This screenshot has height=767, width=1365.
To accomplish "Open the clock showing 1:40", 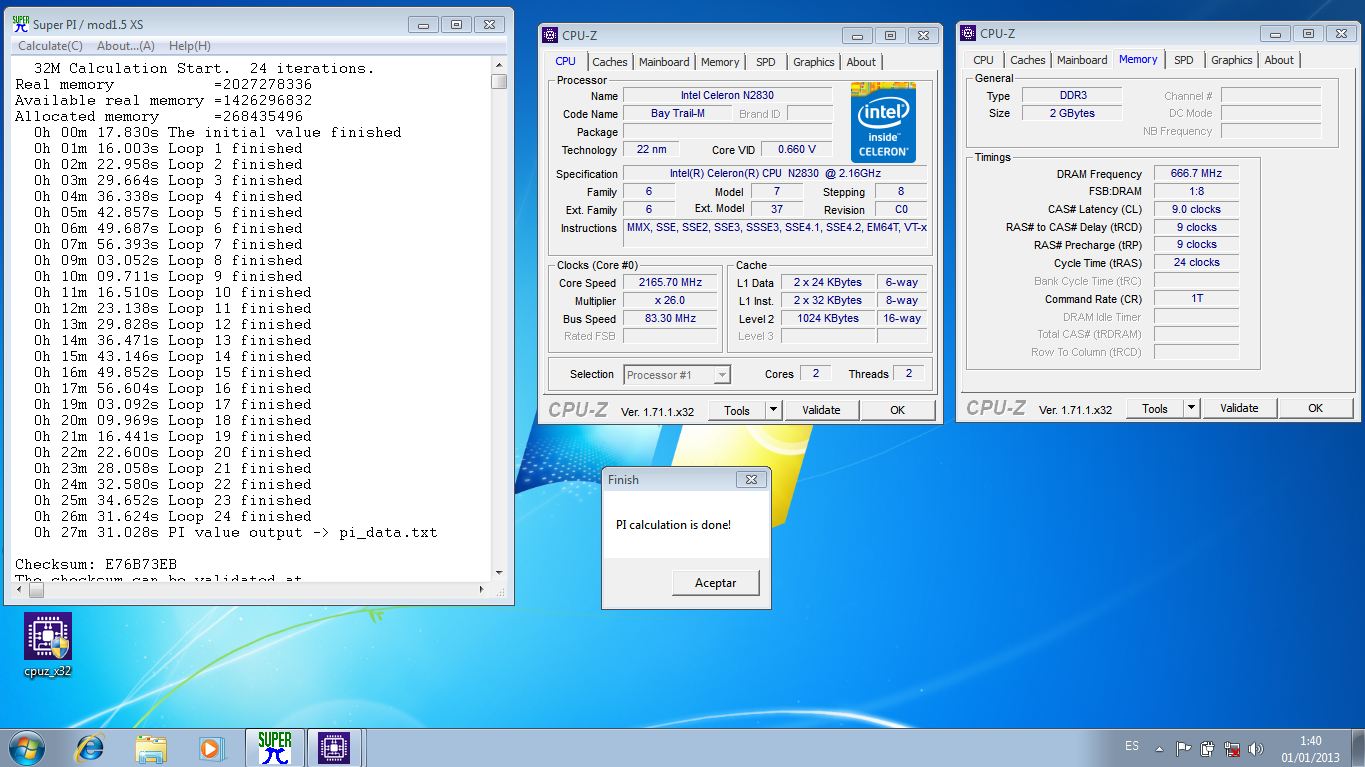I will (x=1310, y=749).
